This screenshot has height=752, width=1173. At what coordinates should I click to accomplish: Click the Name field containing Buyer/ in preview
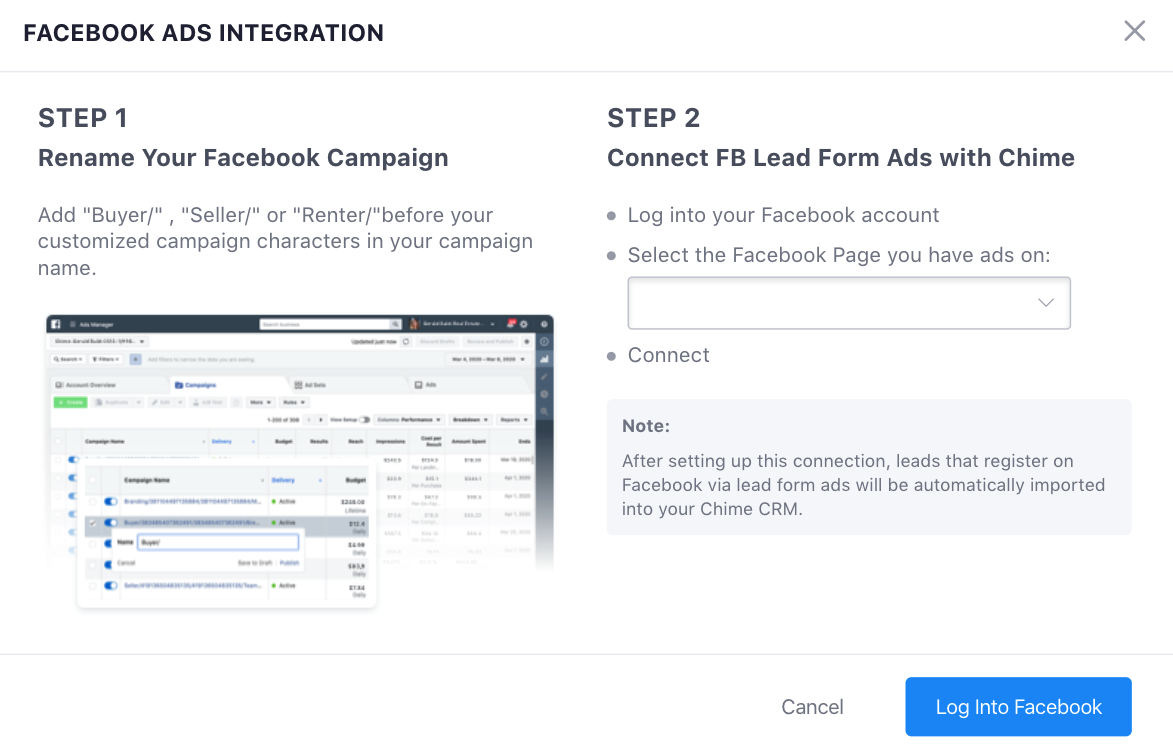(218, 542)
